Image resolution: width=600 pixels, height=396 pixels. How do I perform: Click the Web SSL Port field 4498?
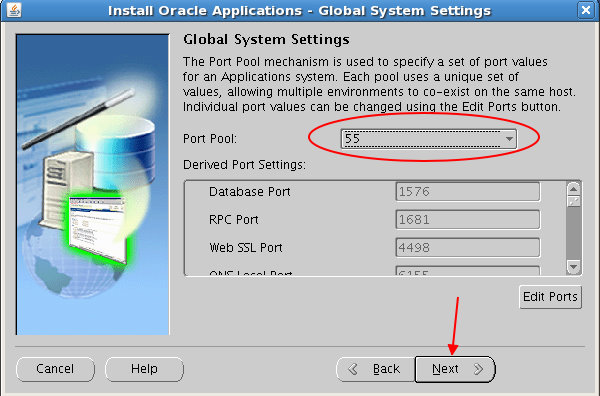[x=468, y=248]
